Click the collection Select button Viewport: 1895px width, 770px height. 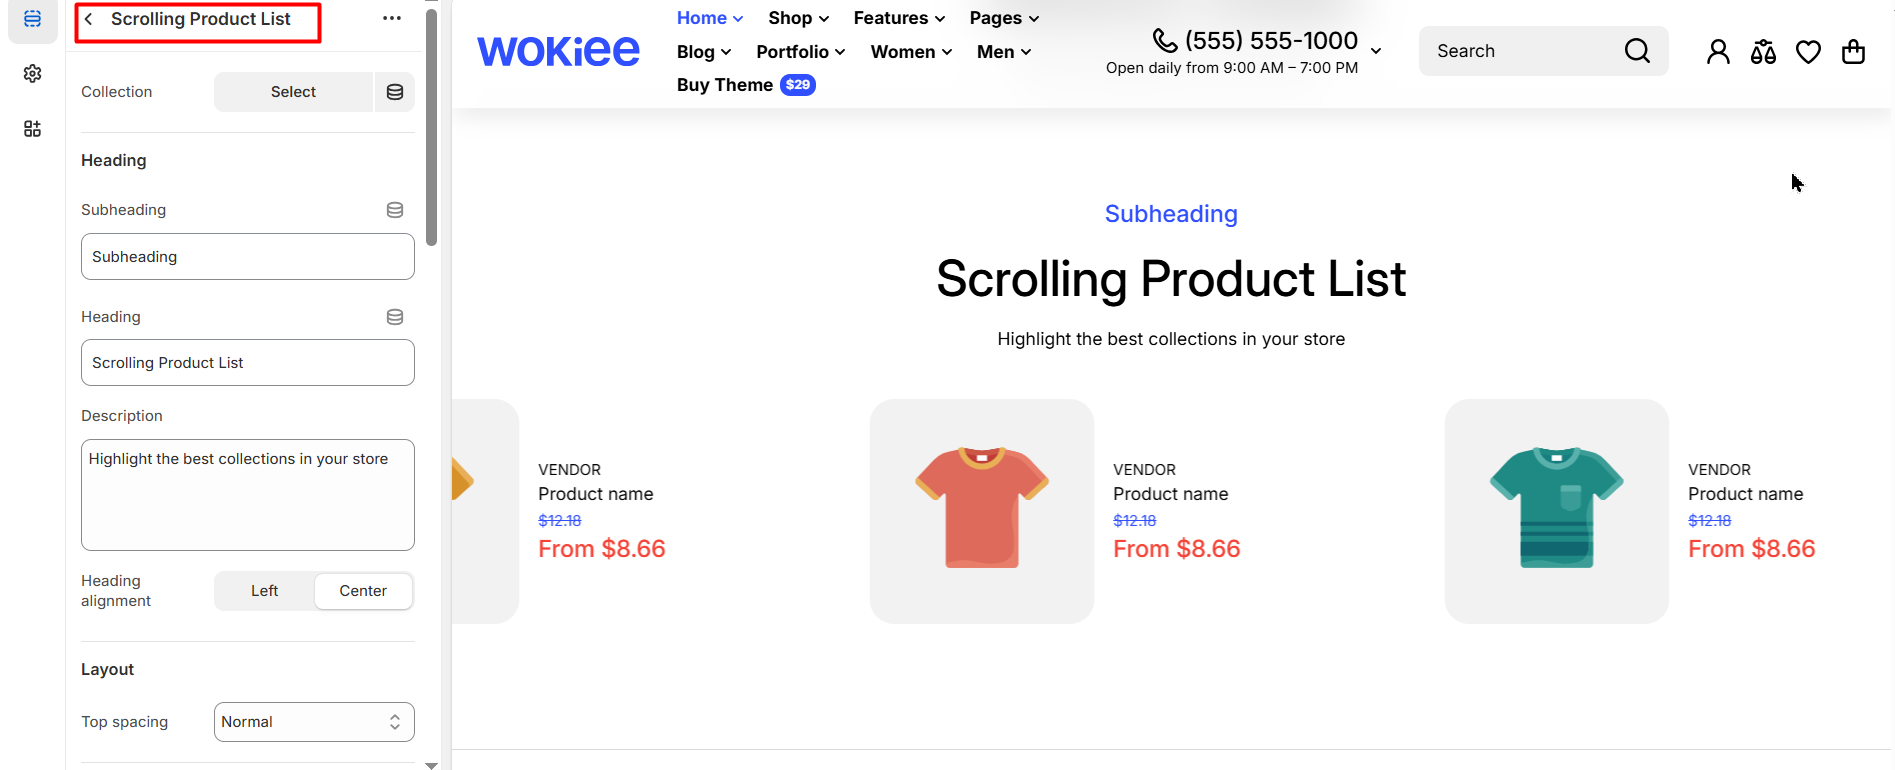(x=293, y=92)
